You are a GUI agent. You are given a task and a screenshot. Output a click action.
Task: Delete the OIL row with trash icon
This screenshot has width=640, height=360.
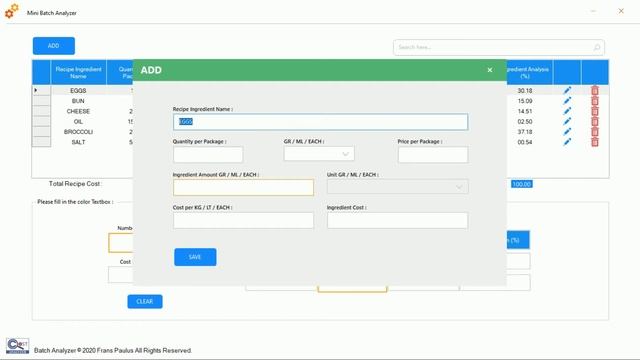coord(595,121)
